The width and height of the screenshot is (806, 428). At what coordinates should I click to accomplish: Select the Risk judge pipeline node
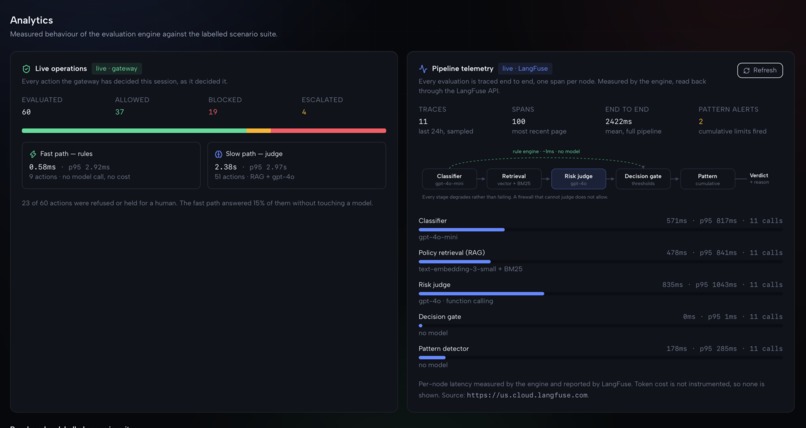(578, 179)
